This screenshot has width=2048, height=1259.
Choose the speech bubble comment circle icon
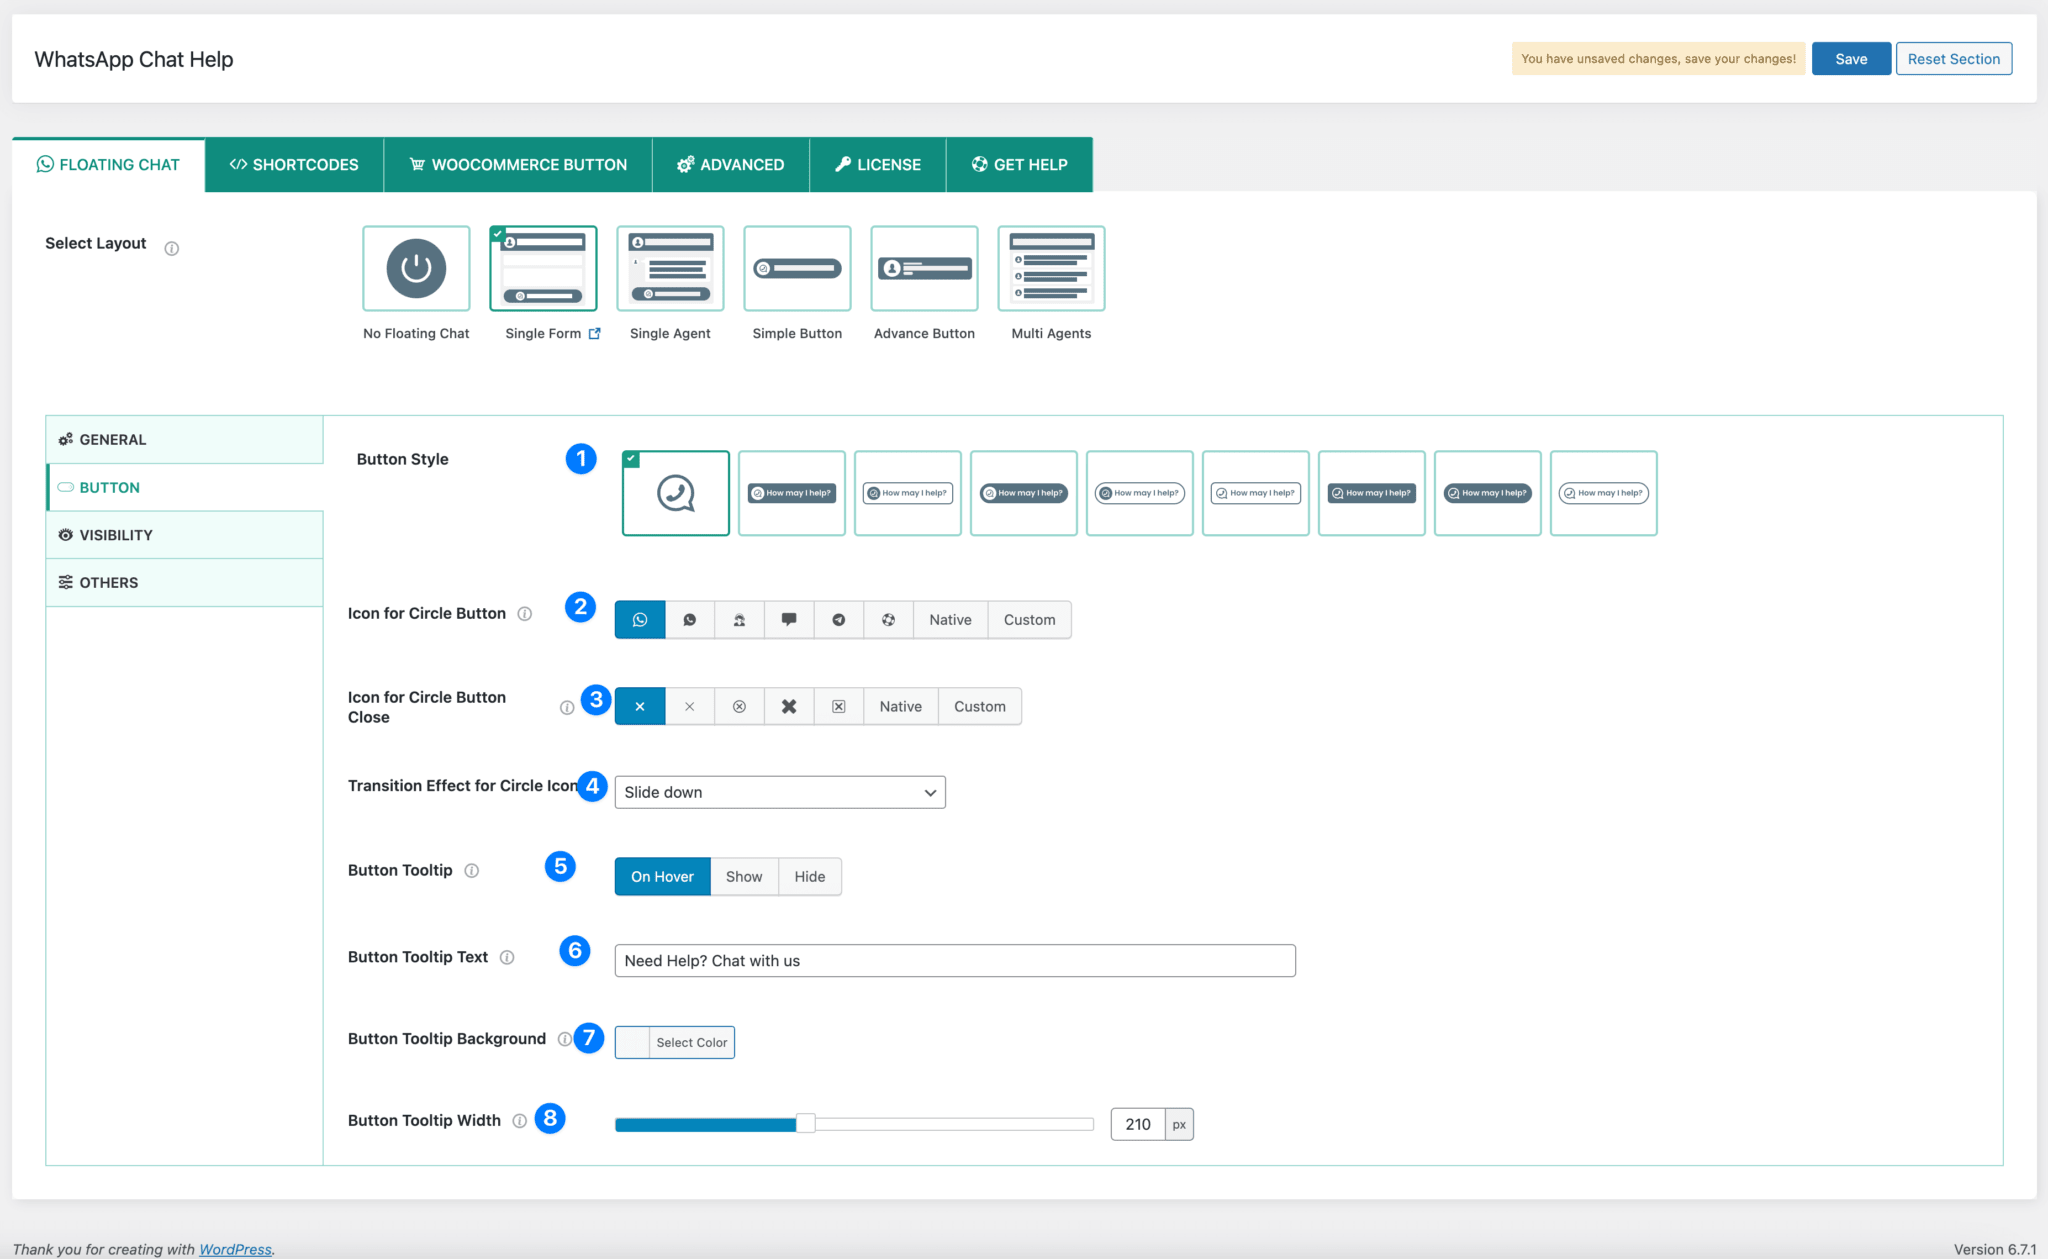click(x=789, y=620)
